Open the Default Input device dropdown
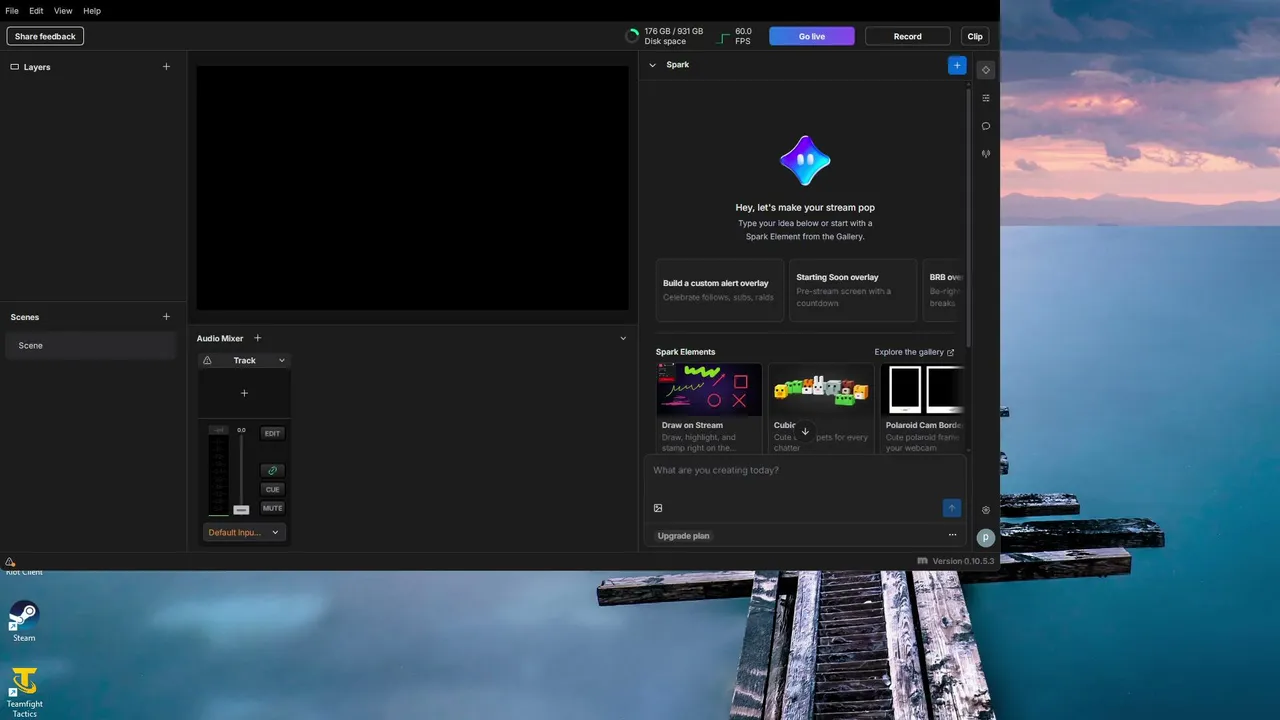Screen dimensions: 1280x720 tap(244, 532)
